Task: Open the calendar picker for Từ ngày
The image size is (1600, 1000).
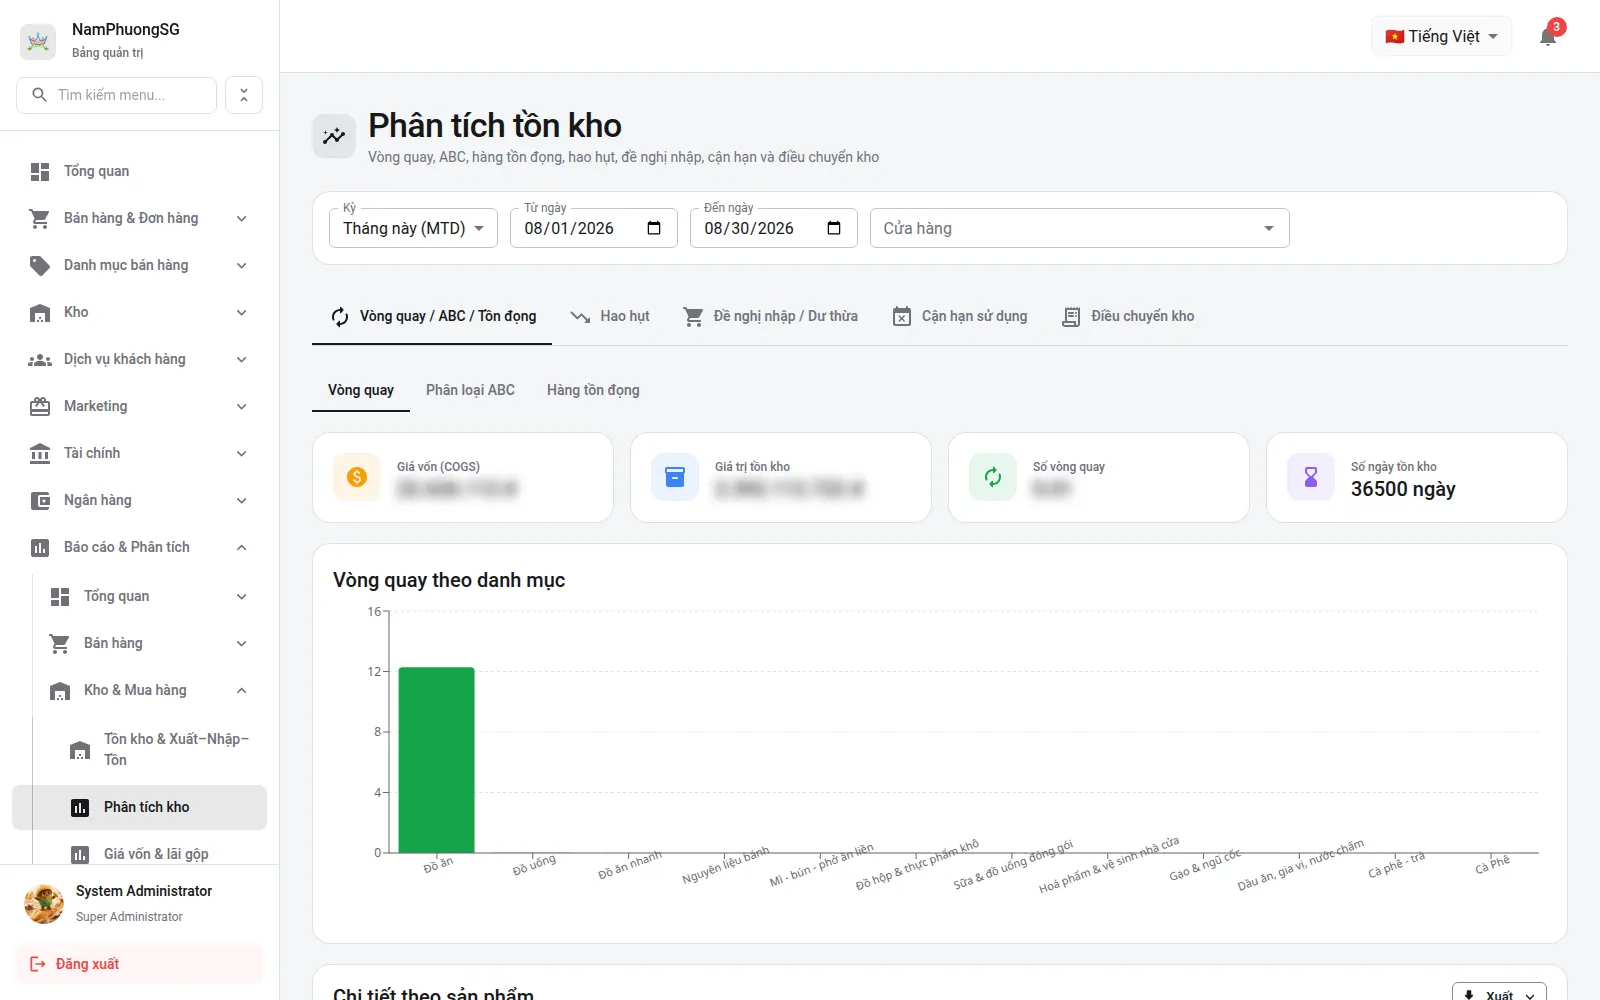Action: (654, 228)
